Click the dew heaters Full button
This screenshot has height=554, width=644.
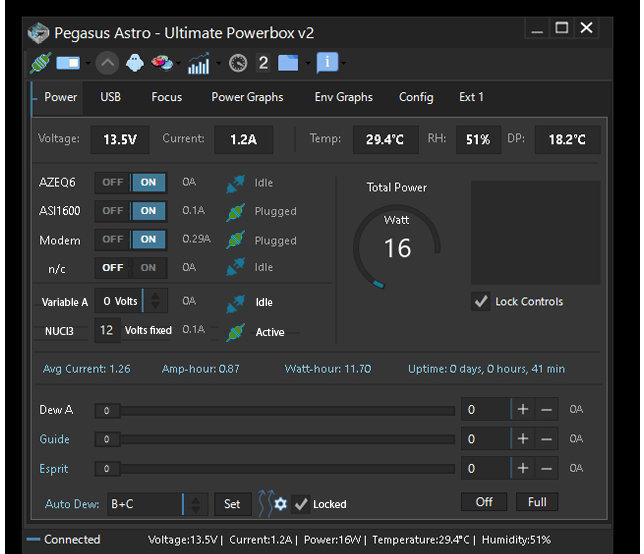[537, 502]
